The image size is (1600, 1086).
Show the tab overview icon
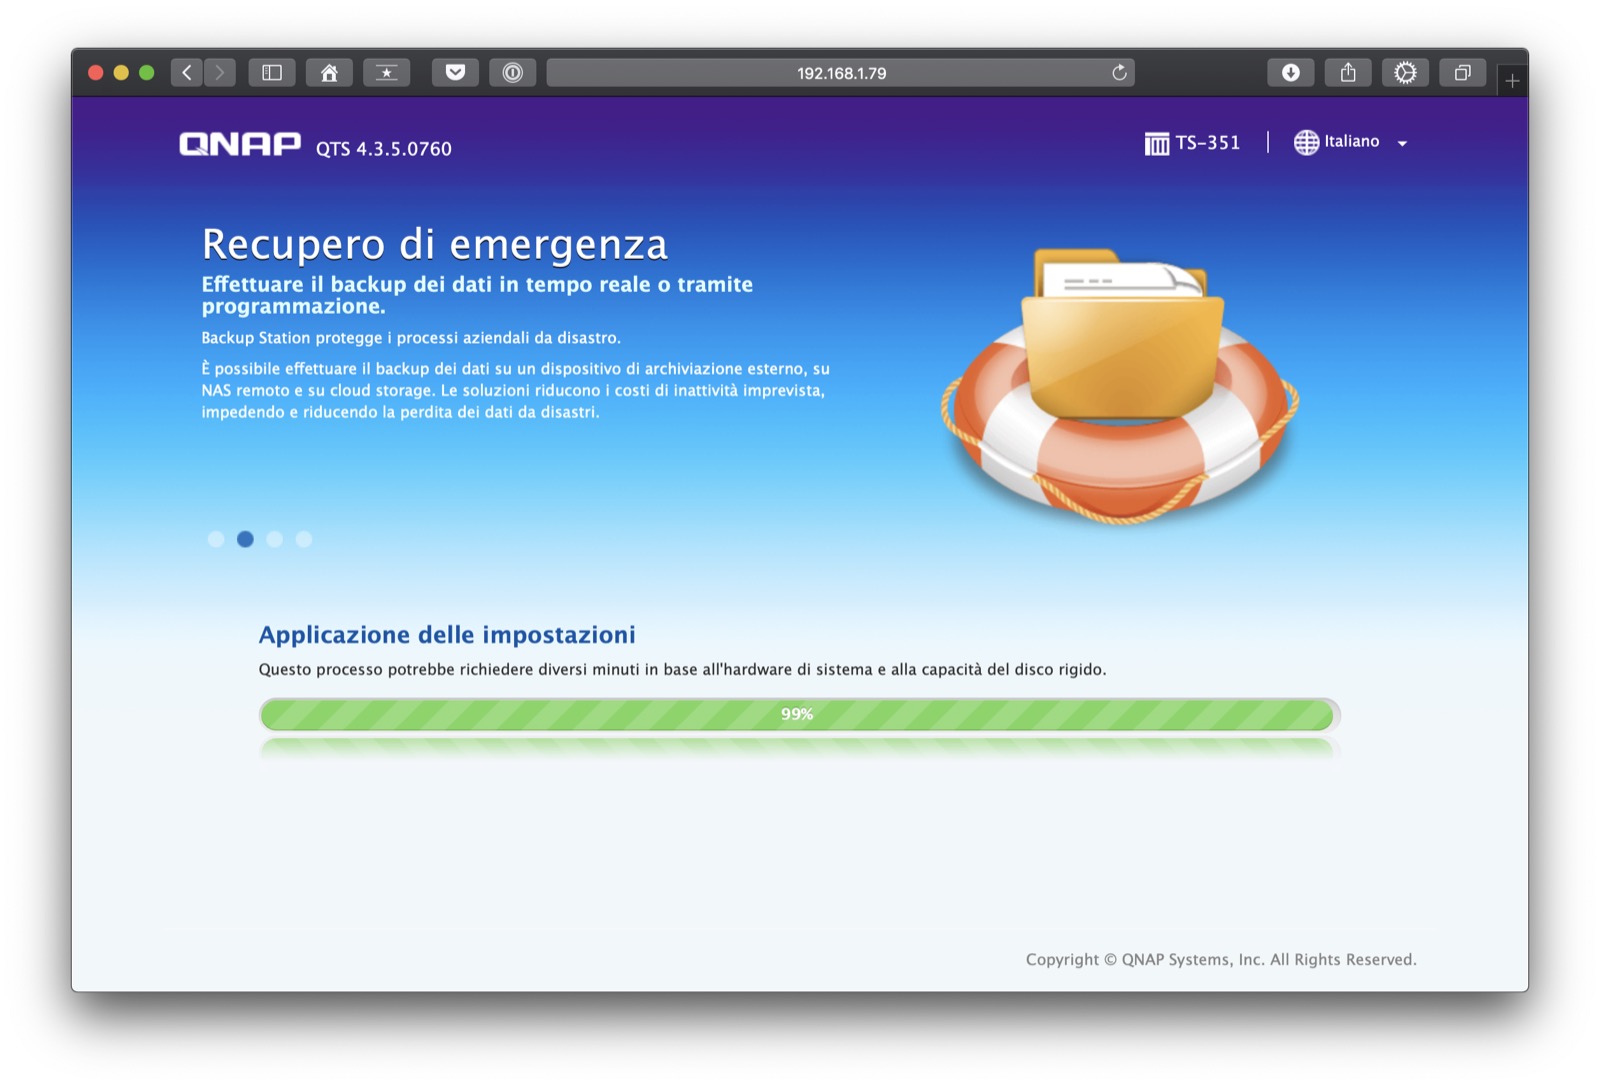pyautogui.click(x=1462, y=72)
